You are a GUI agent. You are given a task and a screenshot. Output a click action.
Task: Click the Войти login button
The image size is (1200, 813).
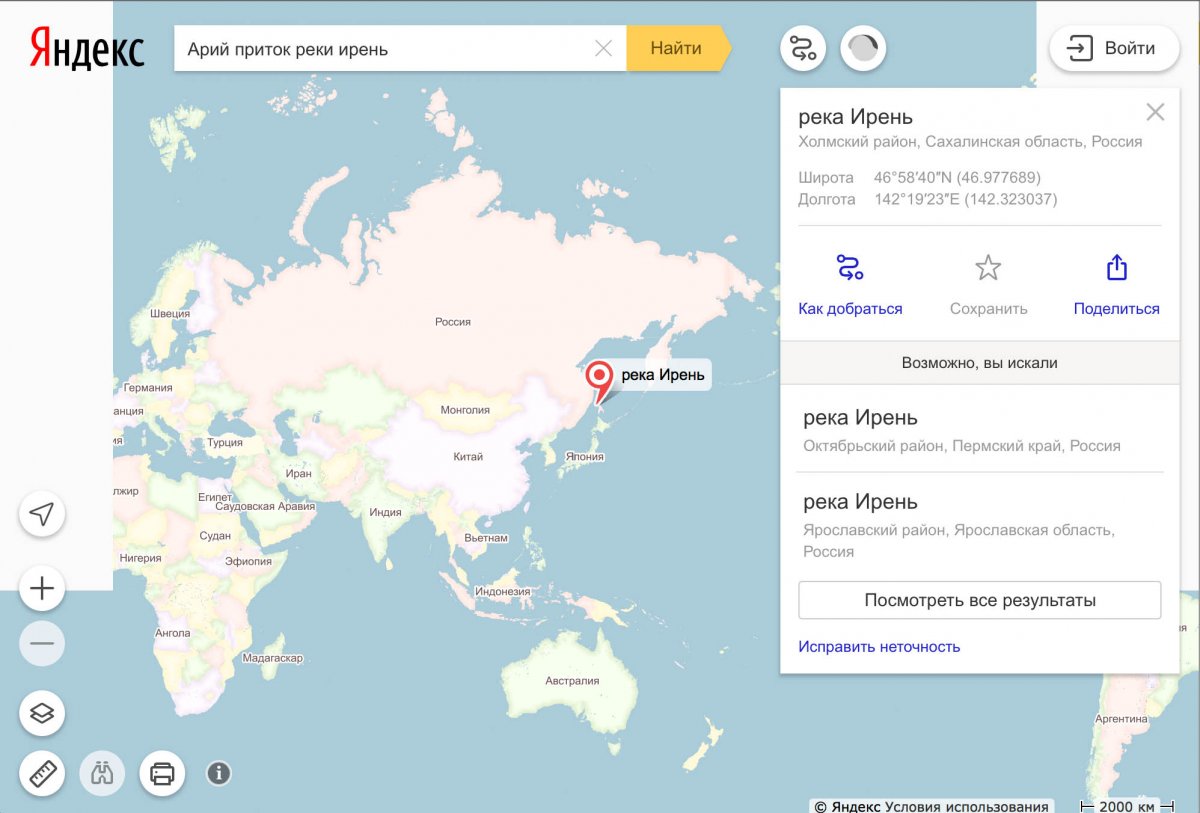[x=1114, y=48]
